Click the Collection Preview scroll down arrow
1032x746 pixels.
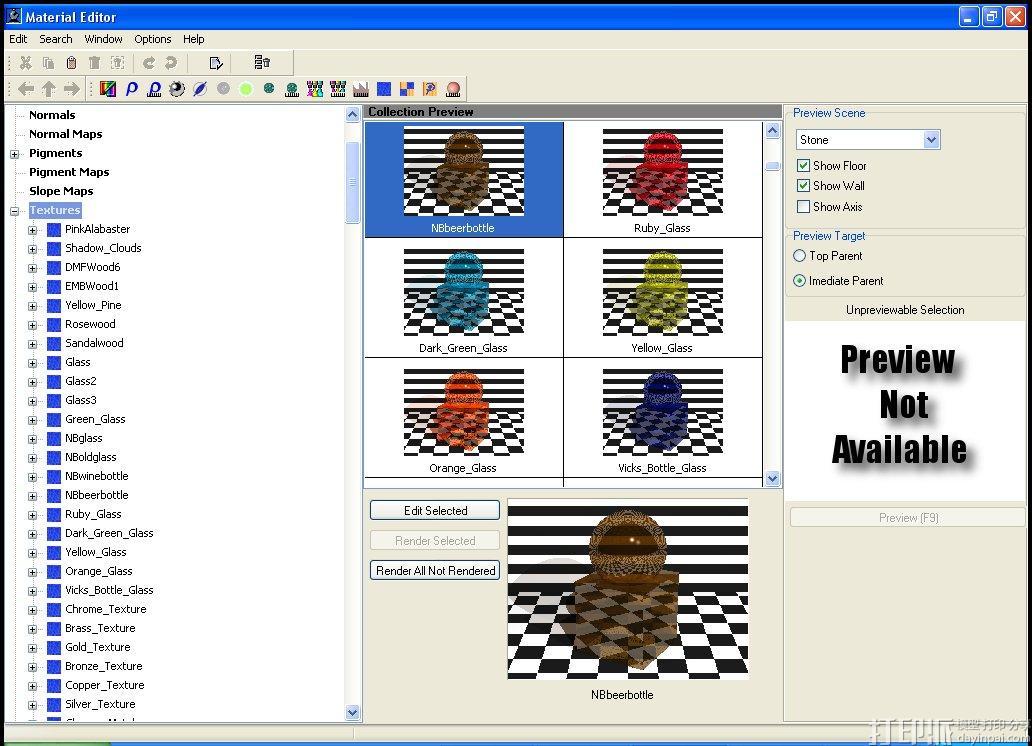(x=773, y=479)
